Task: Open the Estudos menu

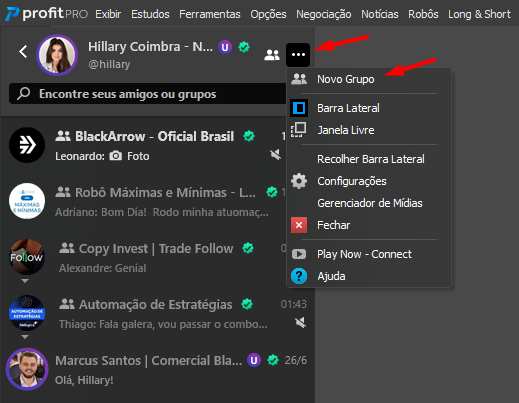Action: [x=150, y=14]
